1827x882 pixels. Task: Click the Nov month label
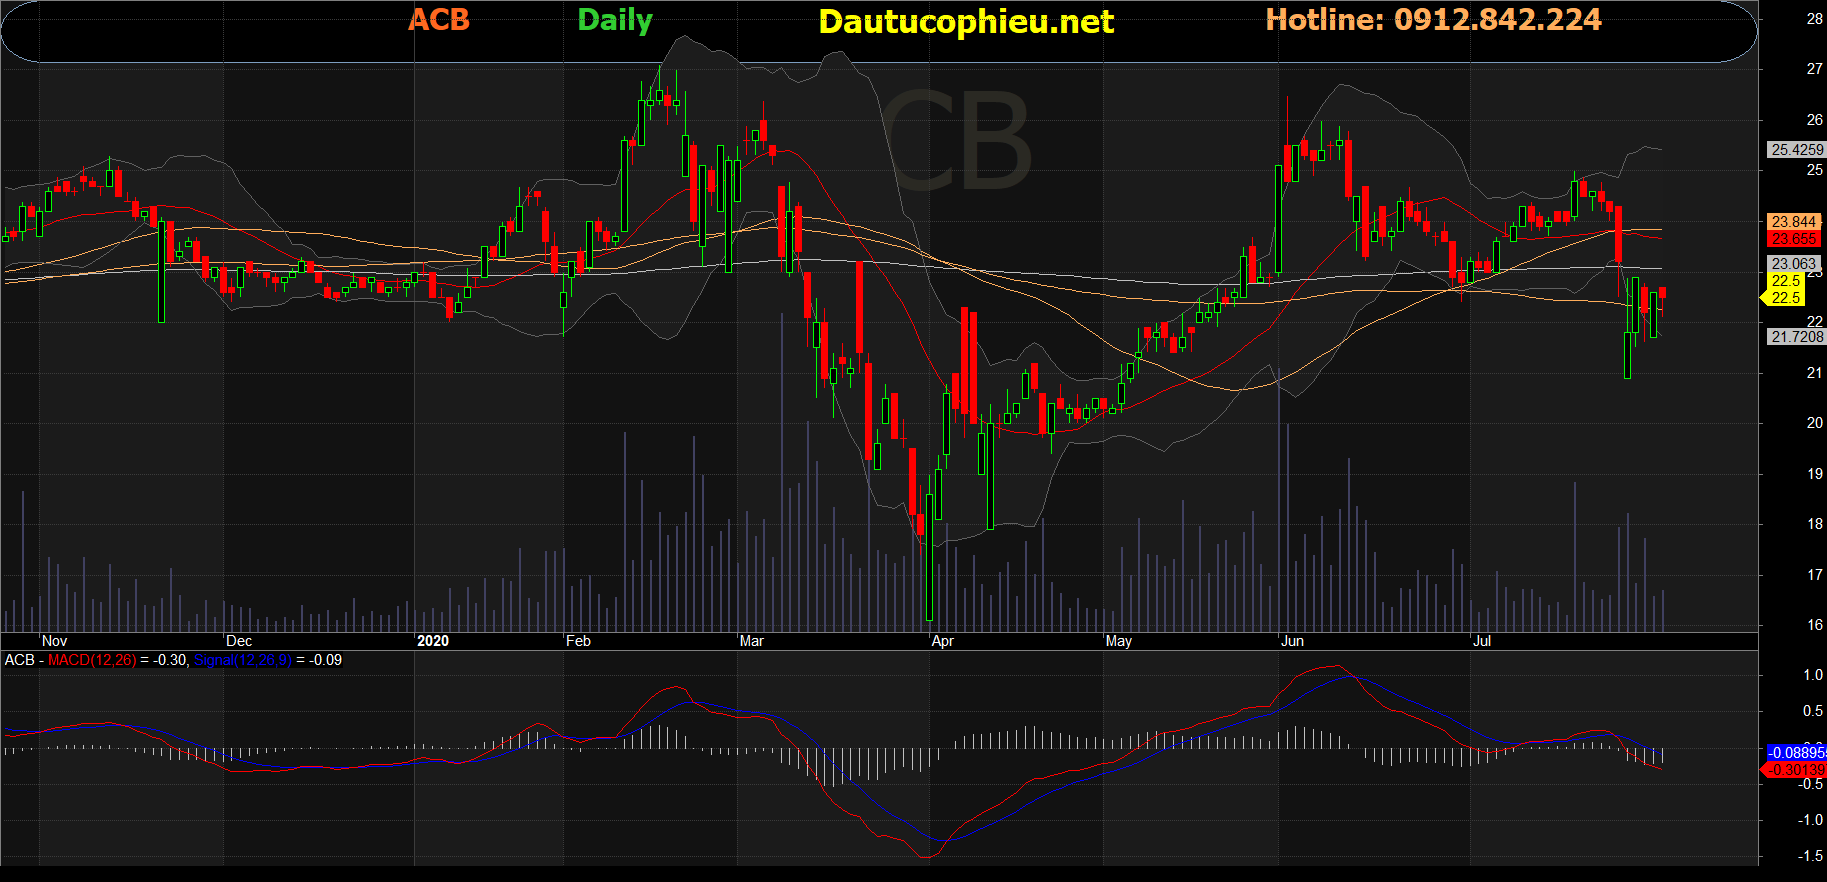pos(55,641)
